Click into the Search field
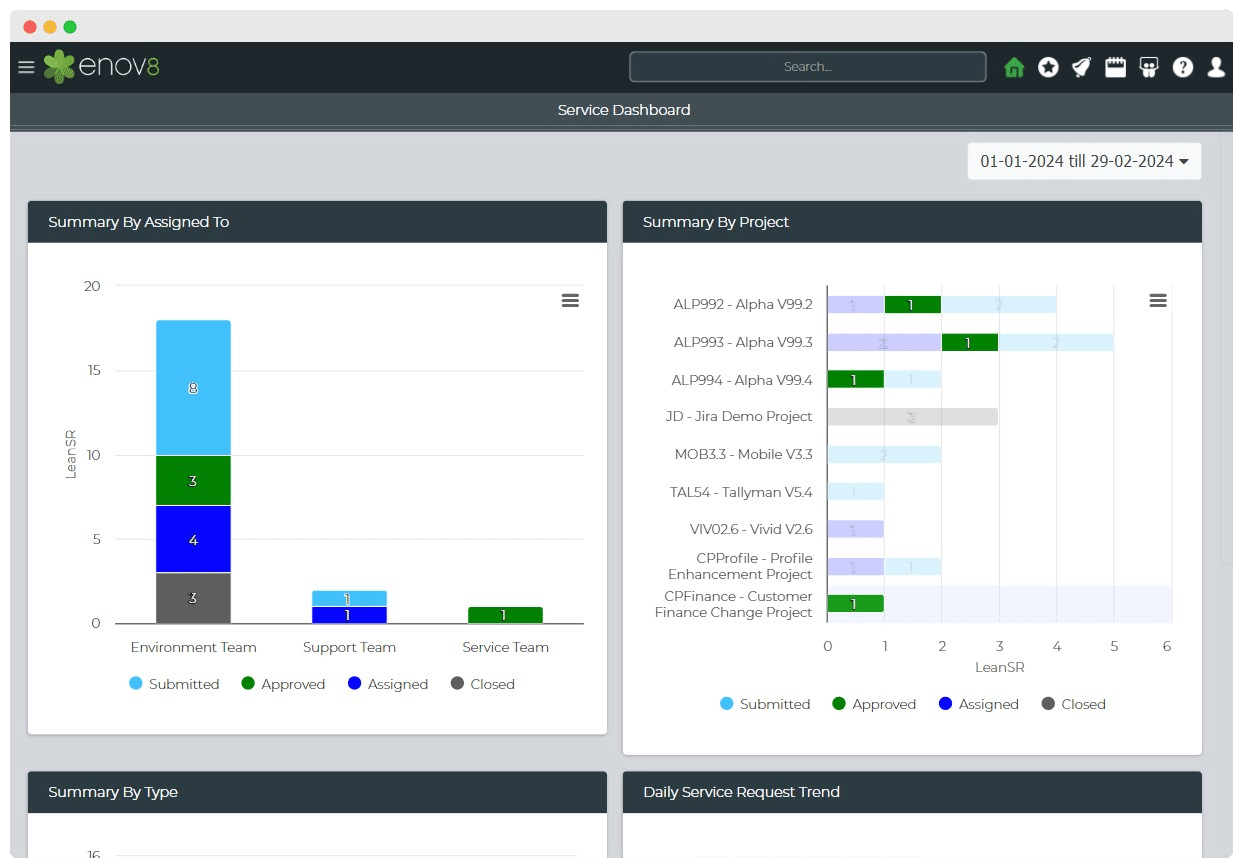 807,67
